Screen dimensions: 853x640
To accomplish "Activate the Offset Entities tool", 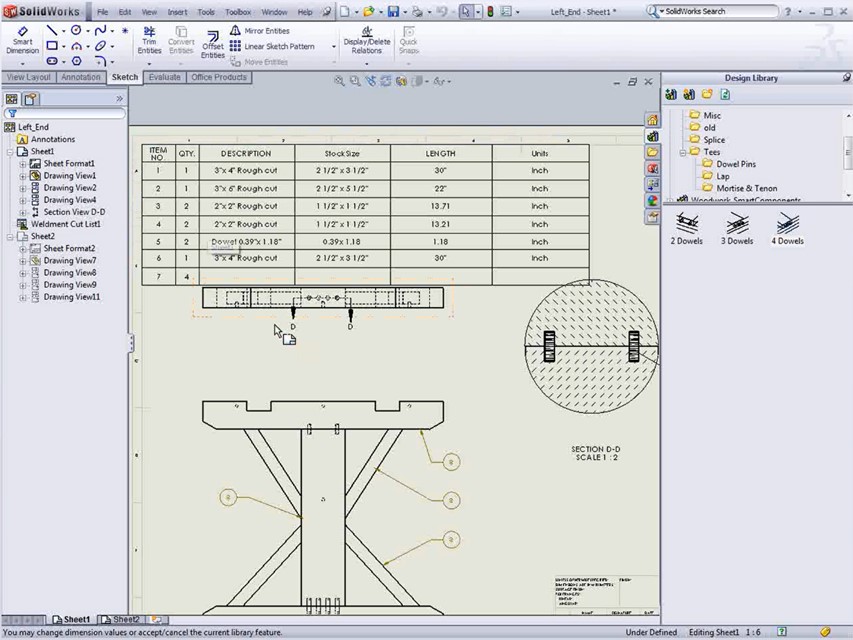I will 213,42.
